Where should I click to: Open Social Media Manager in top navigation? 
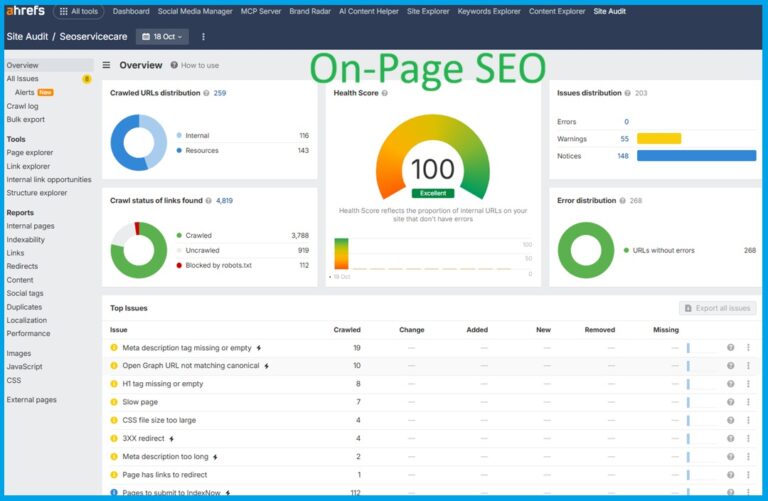[x=195, y=11]
